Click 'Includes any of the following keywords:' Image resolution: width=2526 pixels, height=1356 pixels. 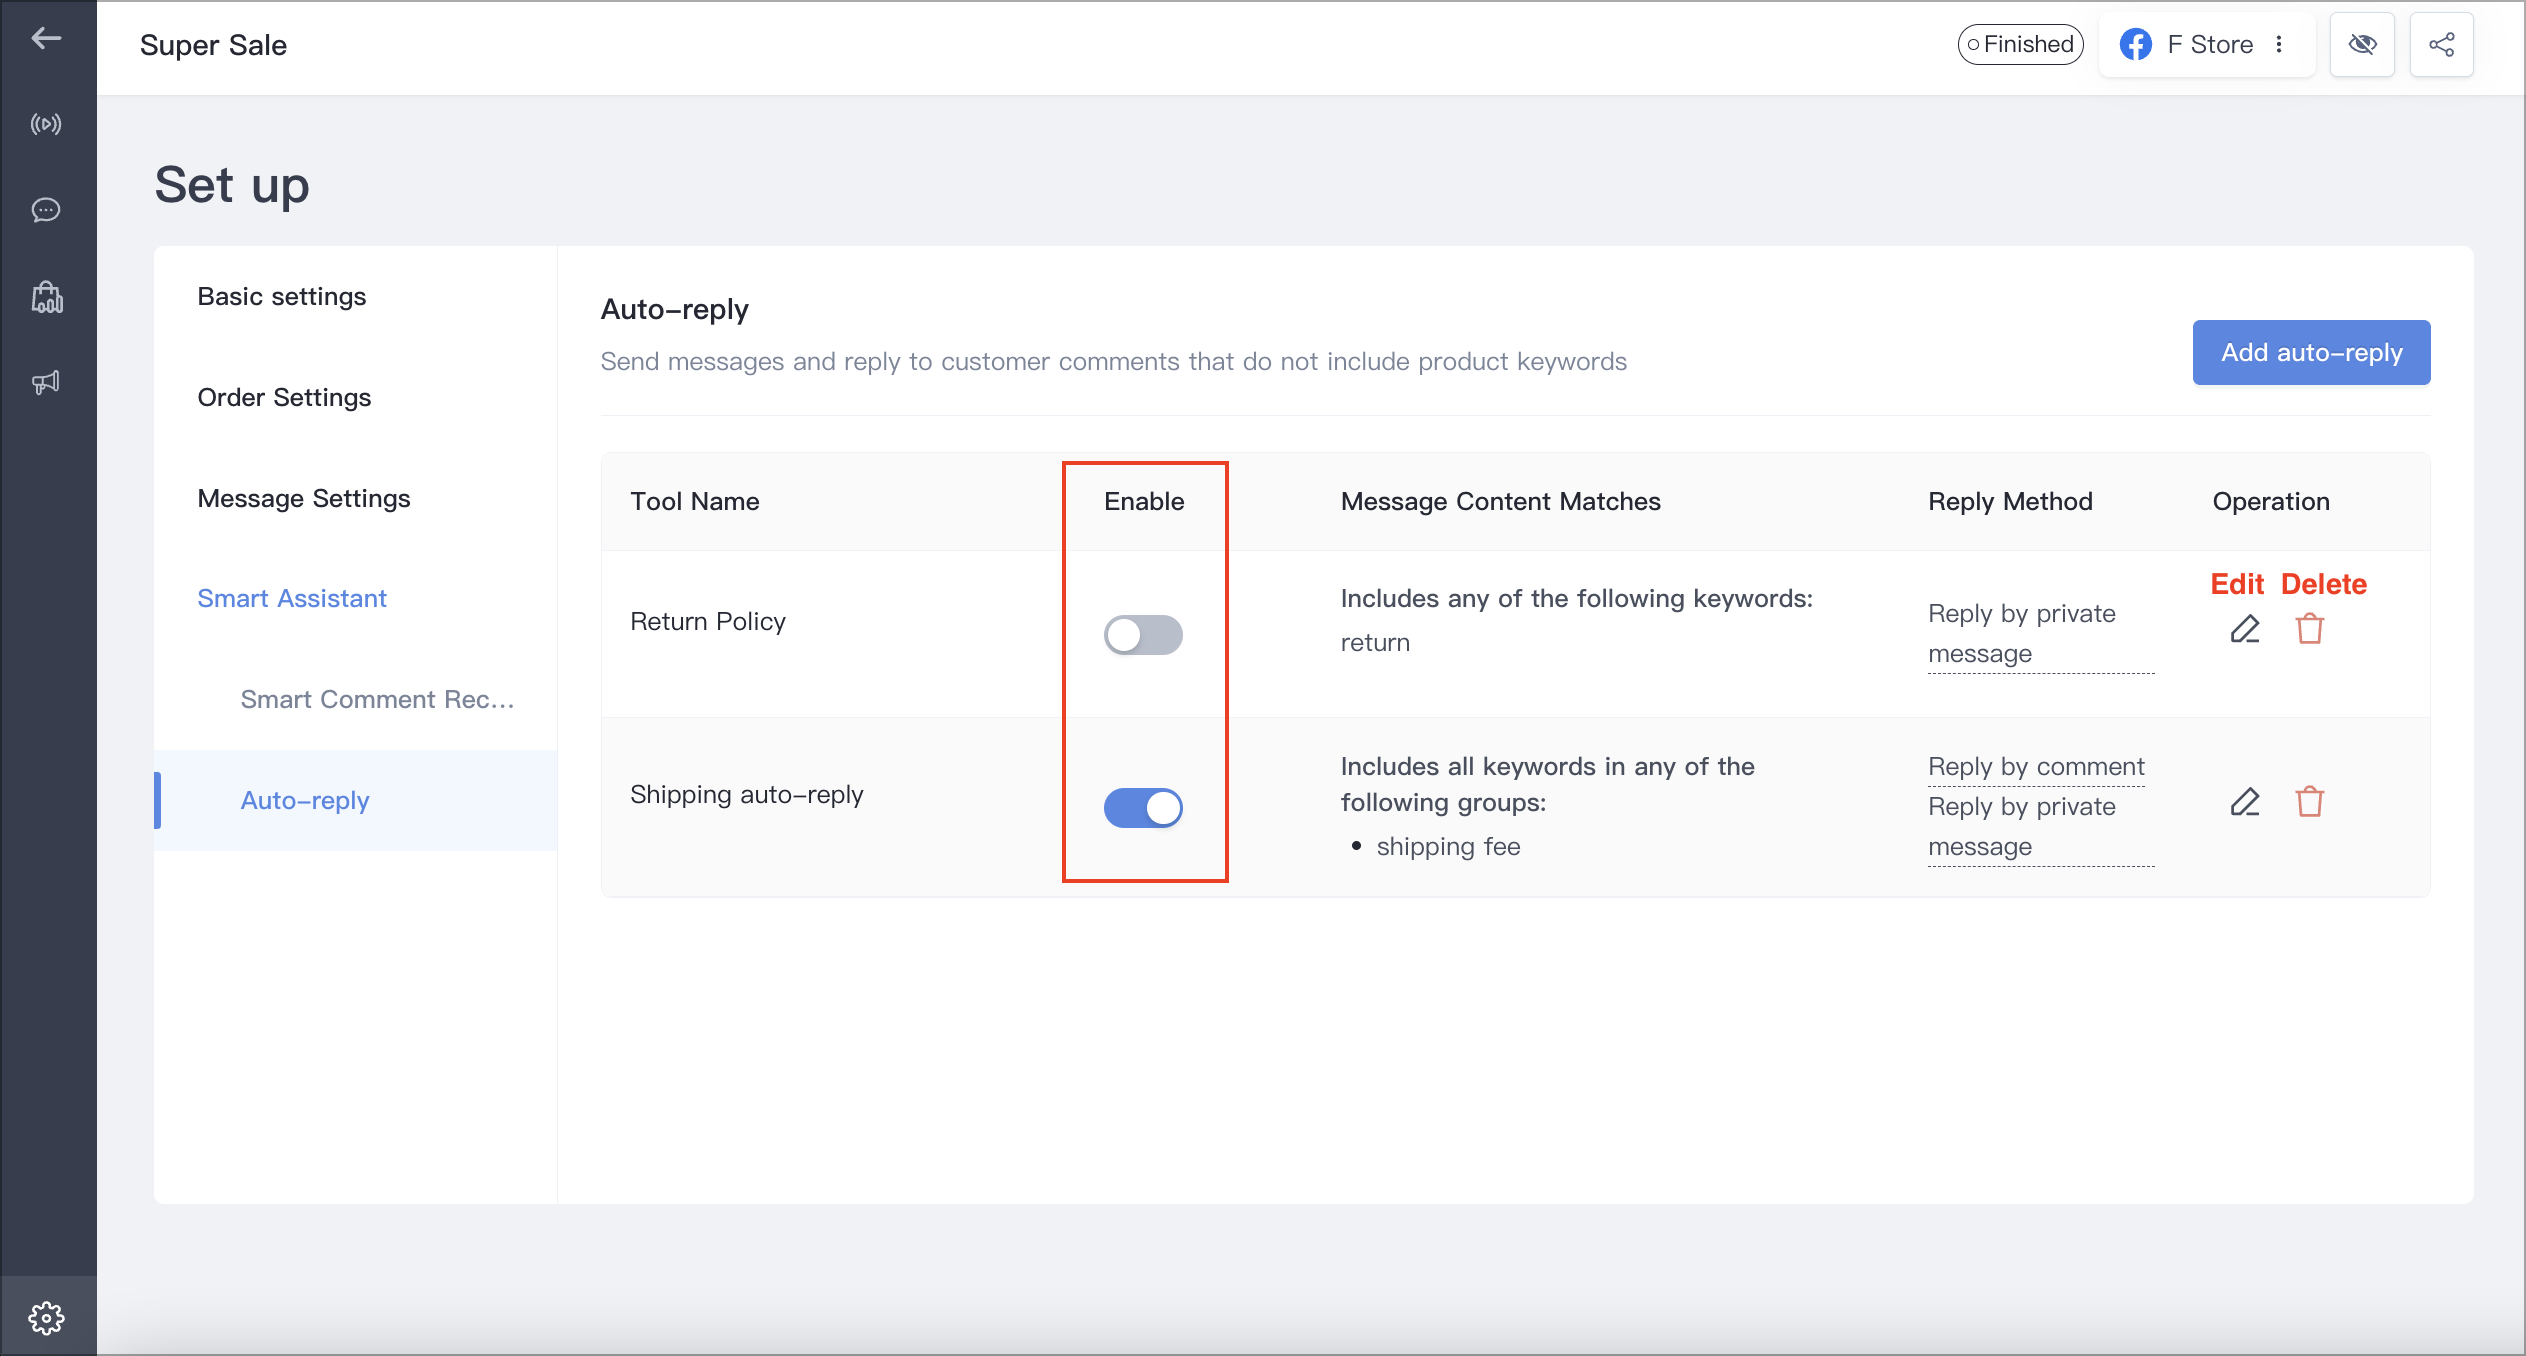(x=1576, y=599)
